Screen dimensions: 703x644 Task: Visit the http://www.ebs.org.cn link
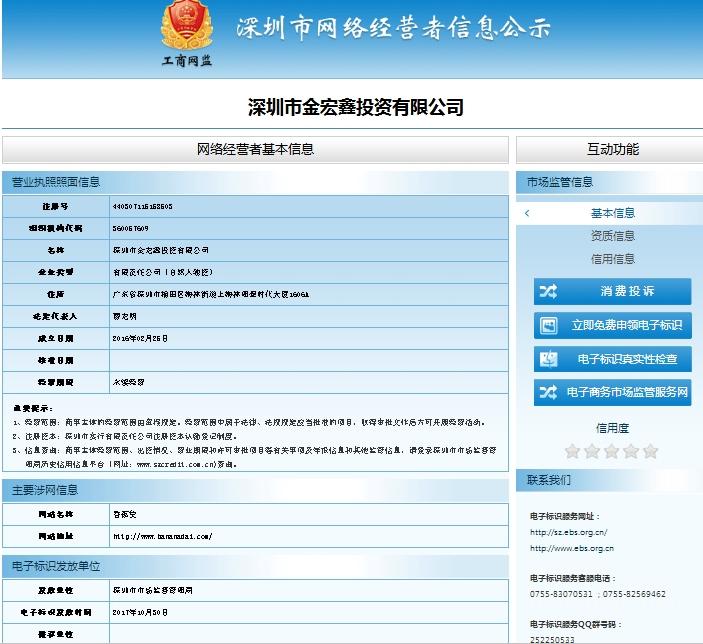(572, 548)
